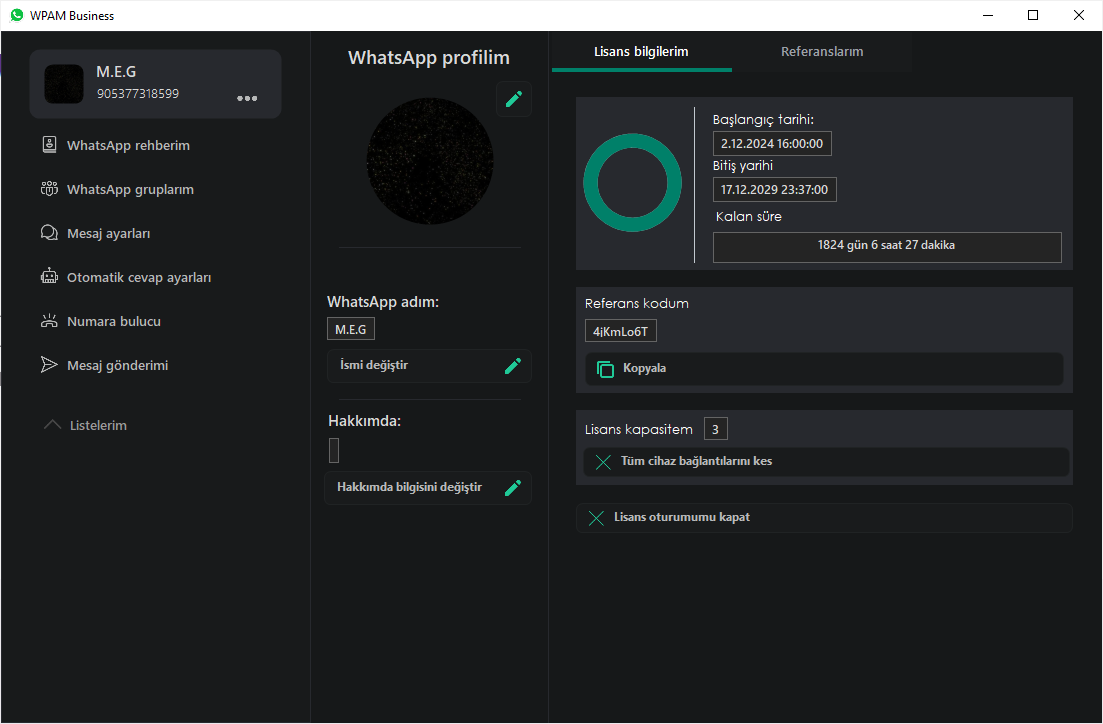Open the Otomatik cevap ayarları robot icon
Viewport: 1103px width, 724px height.
[x=49, y=277]
